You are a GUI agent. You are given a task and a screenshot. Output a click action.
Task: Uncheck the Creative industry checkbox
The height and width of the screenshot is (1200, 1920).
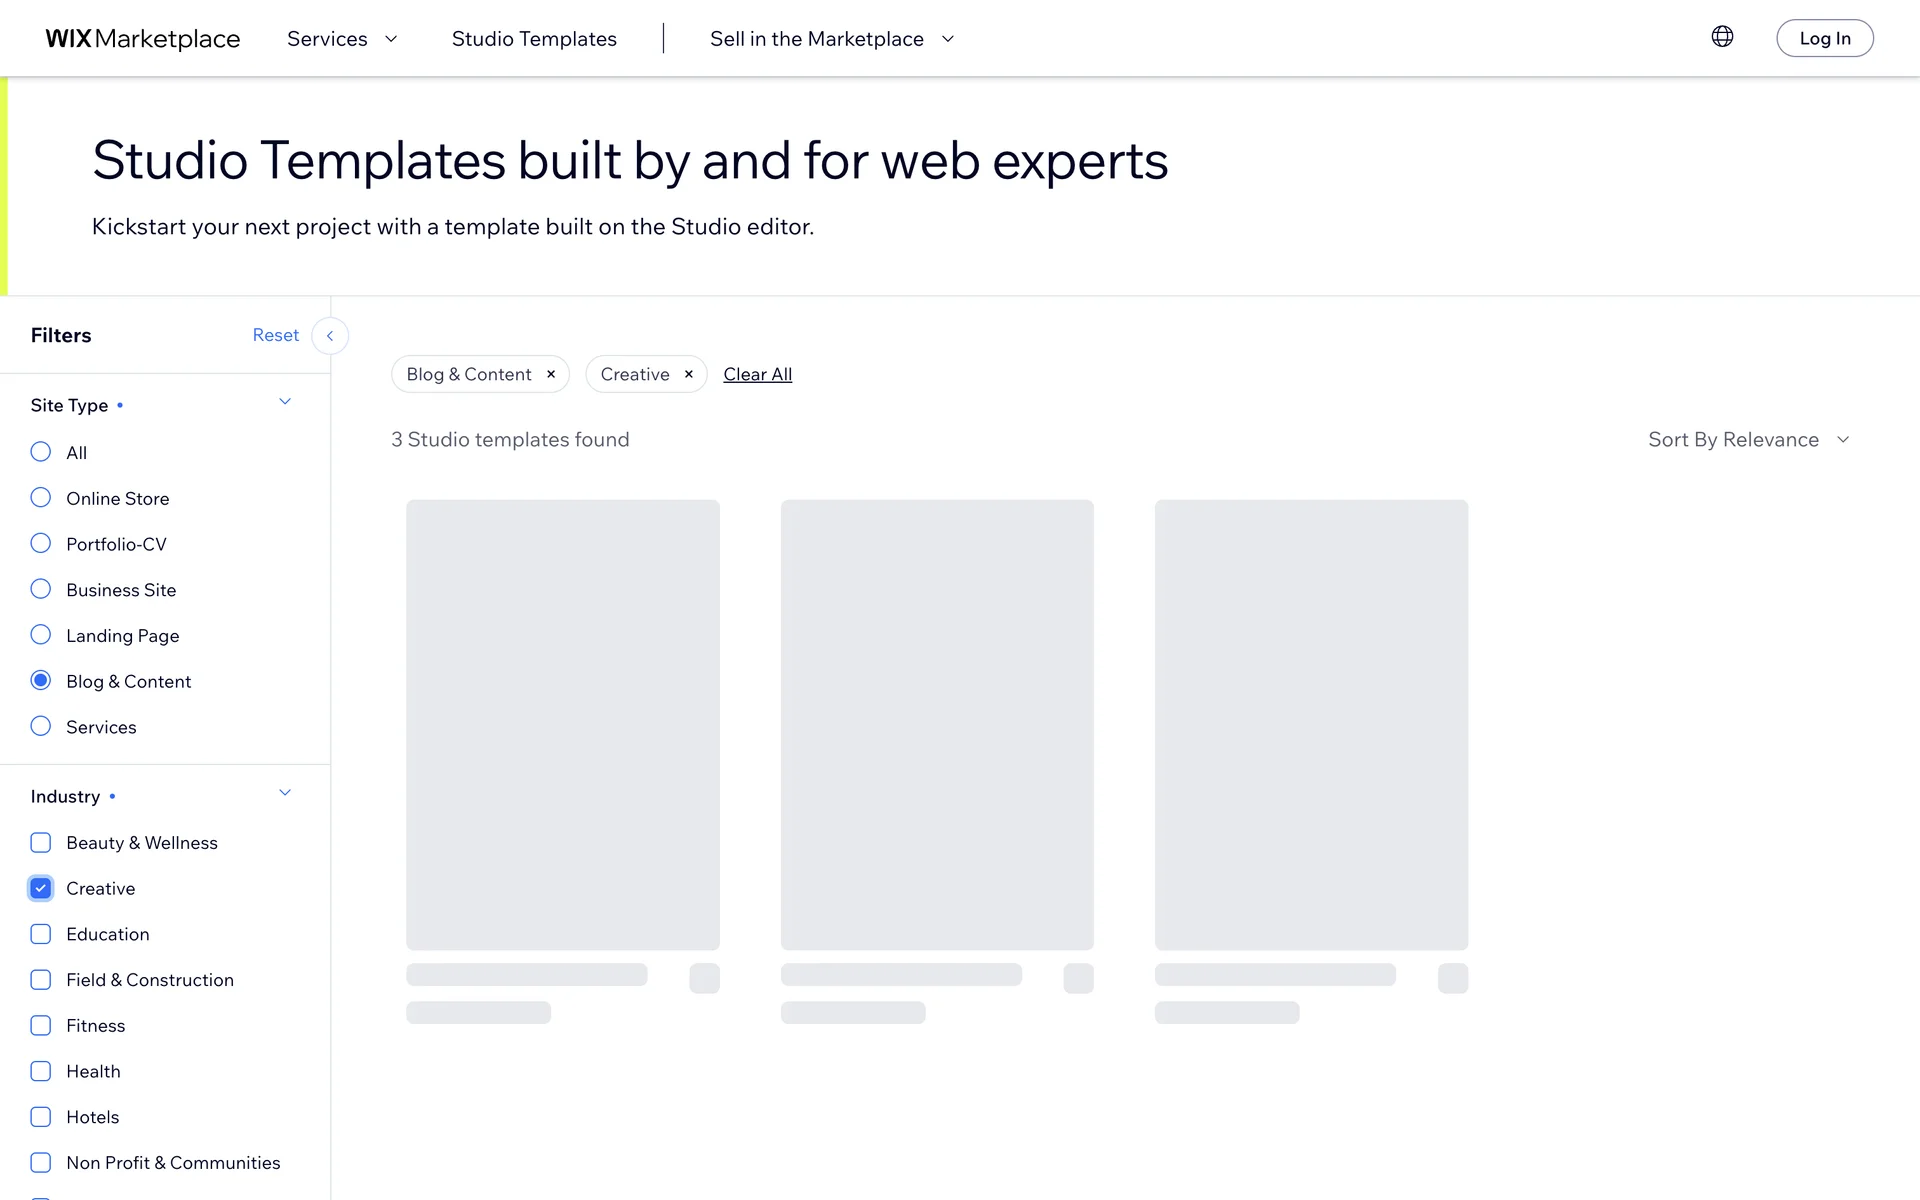coord(41,888)
